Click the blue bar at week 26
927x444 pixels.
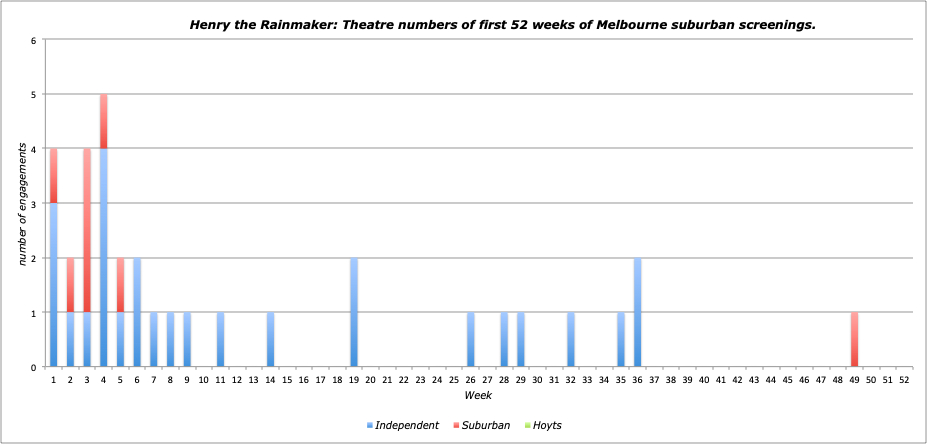[470, 340]
